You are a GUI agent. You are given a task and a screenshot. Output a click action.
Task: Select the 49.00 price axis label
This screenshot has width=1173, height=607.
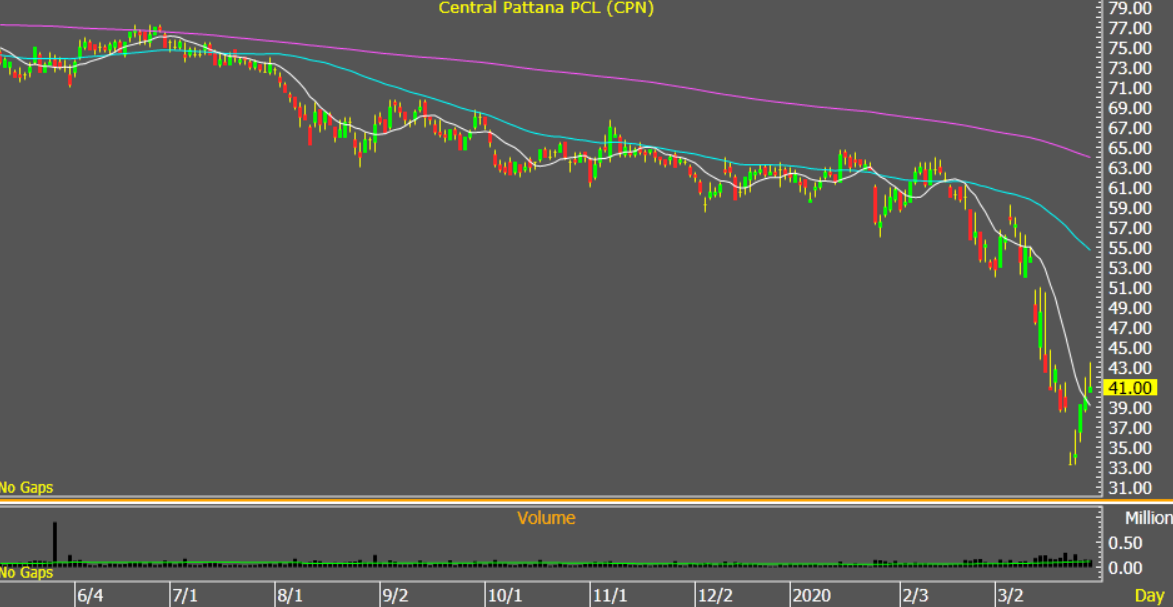pyautogui.click(x=1130, y=308)
